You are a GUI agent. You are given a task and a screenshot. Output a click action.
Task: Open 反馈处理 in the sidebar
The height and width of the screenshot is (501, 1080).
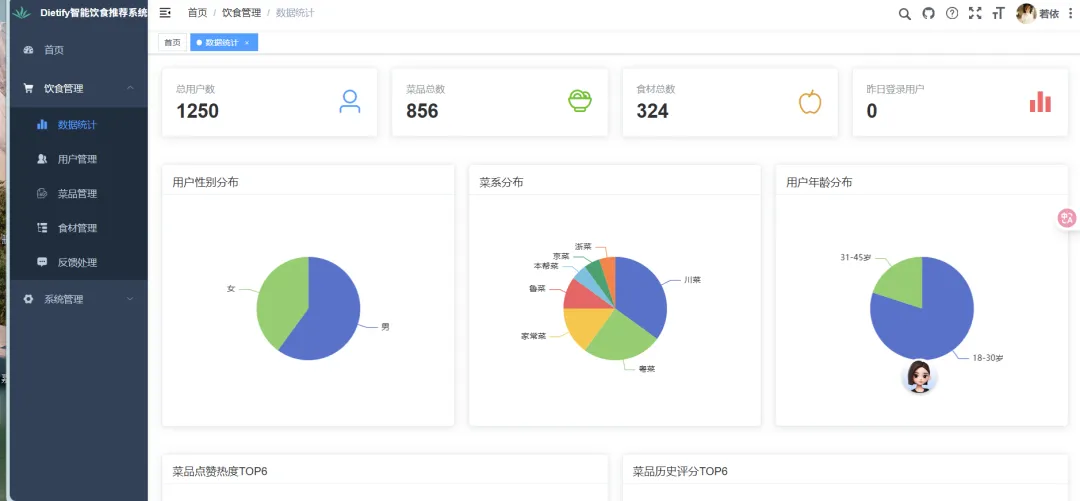tap(79, 263)
